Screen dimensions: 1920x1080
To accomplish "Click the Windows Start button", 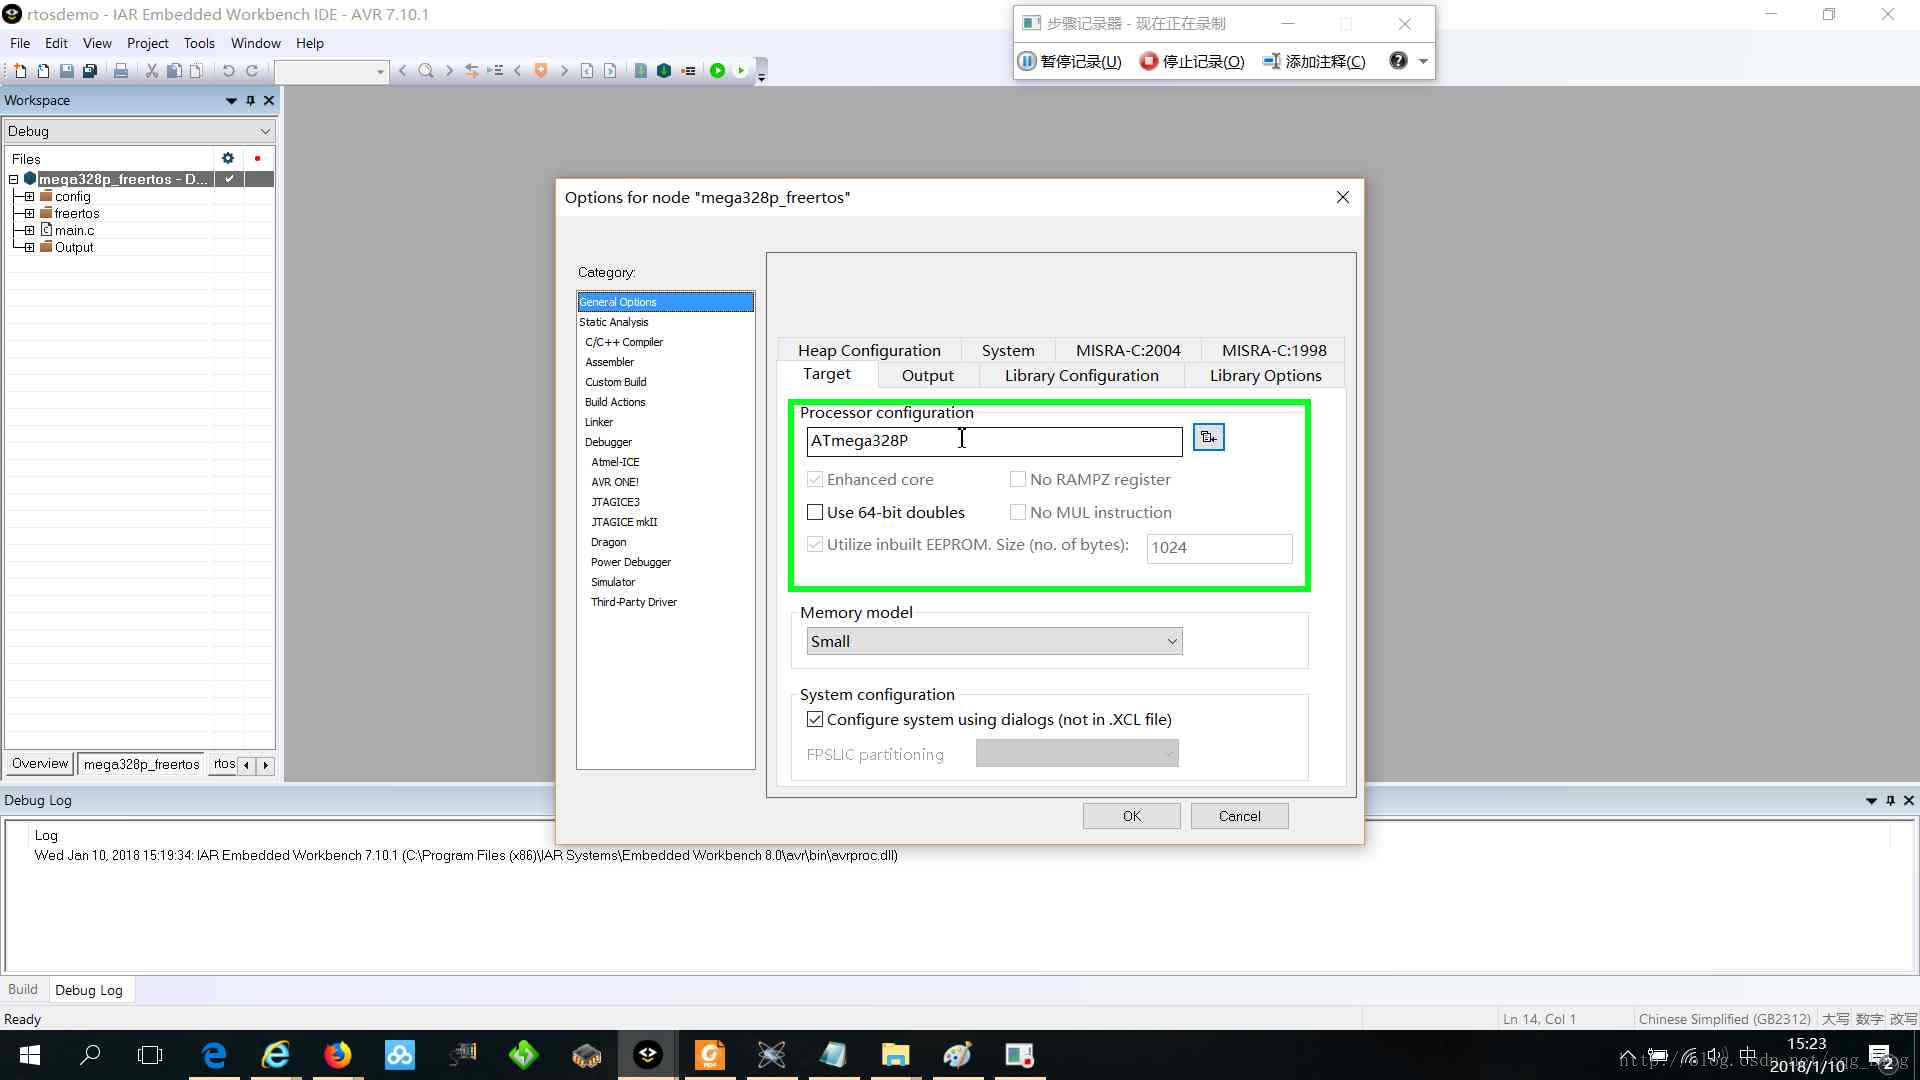I will 30,1055.
